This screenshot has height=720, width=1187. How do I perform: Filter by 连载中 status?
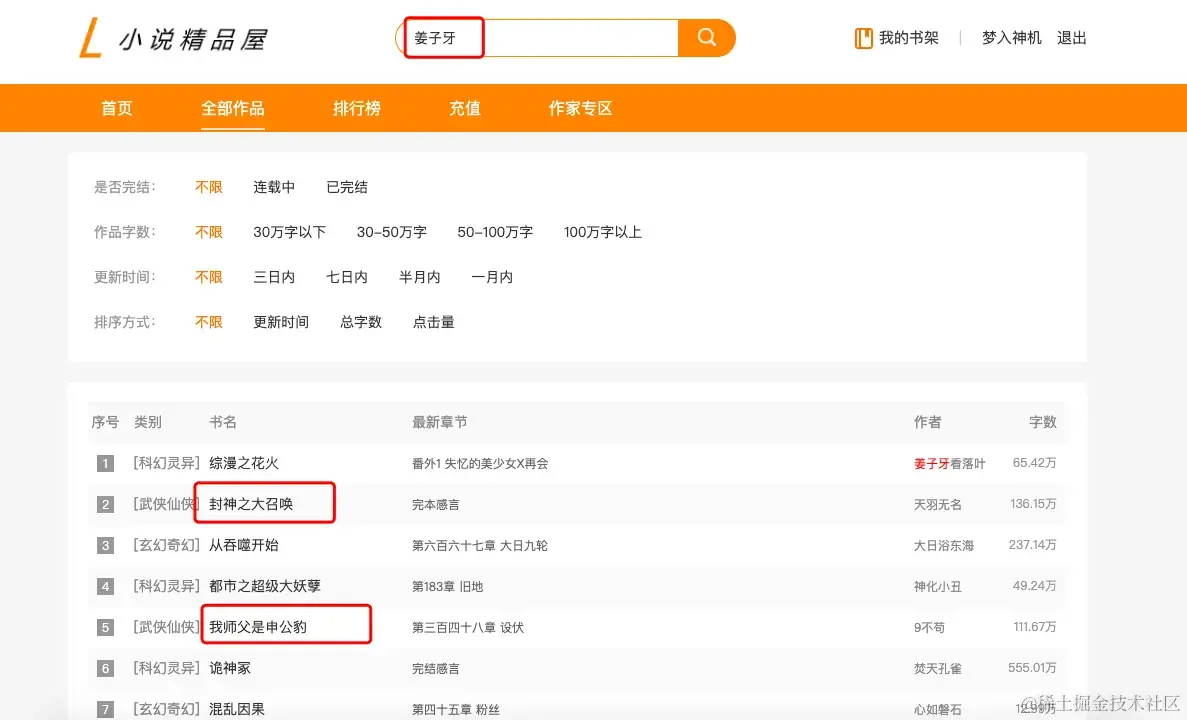click(274, 187)
